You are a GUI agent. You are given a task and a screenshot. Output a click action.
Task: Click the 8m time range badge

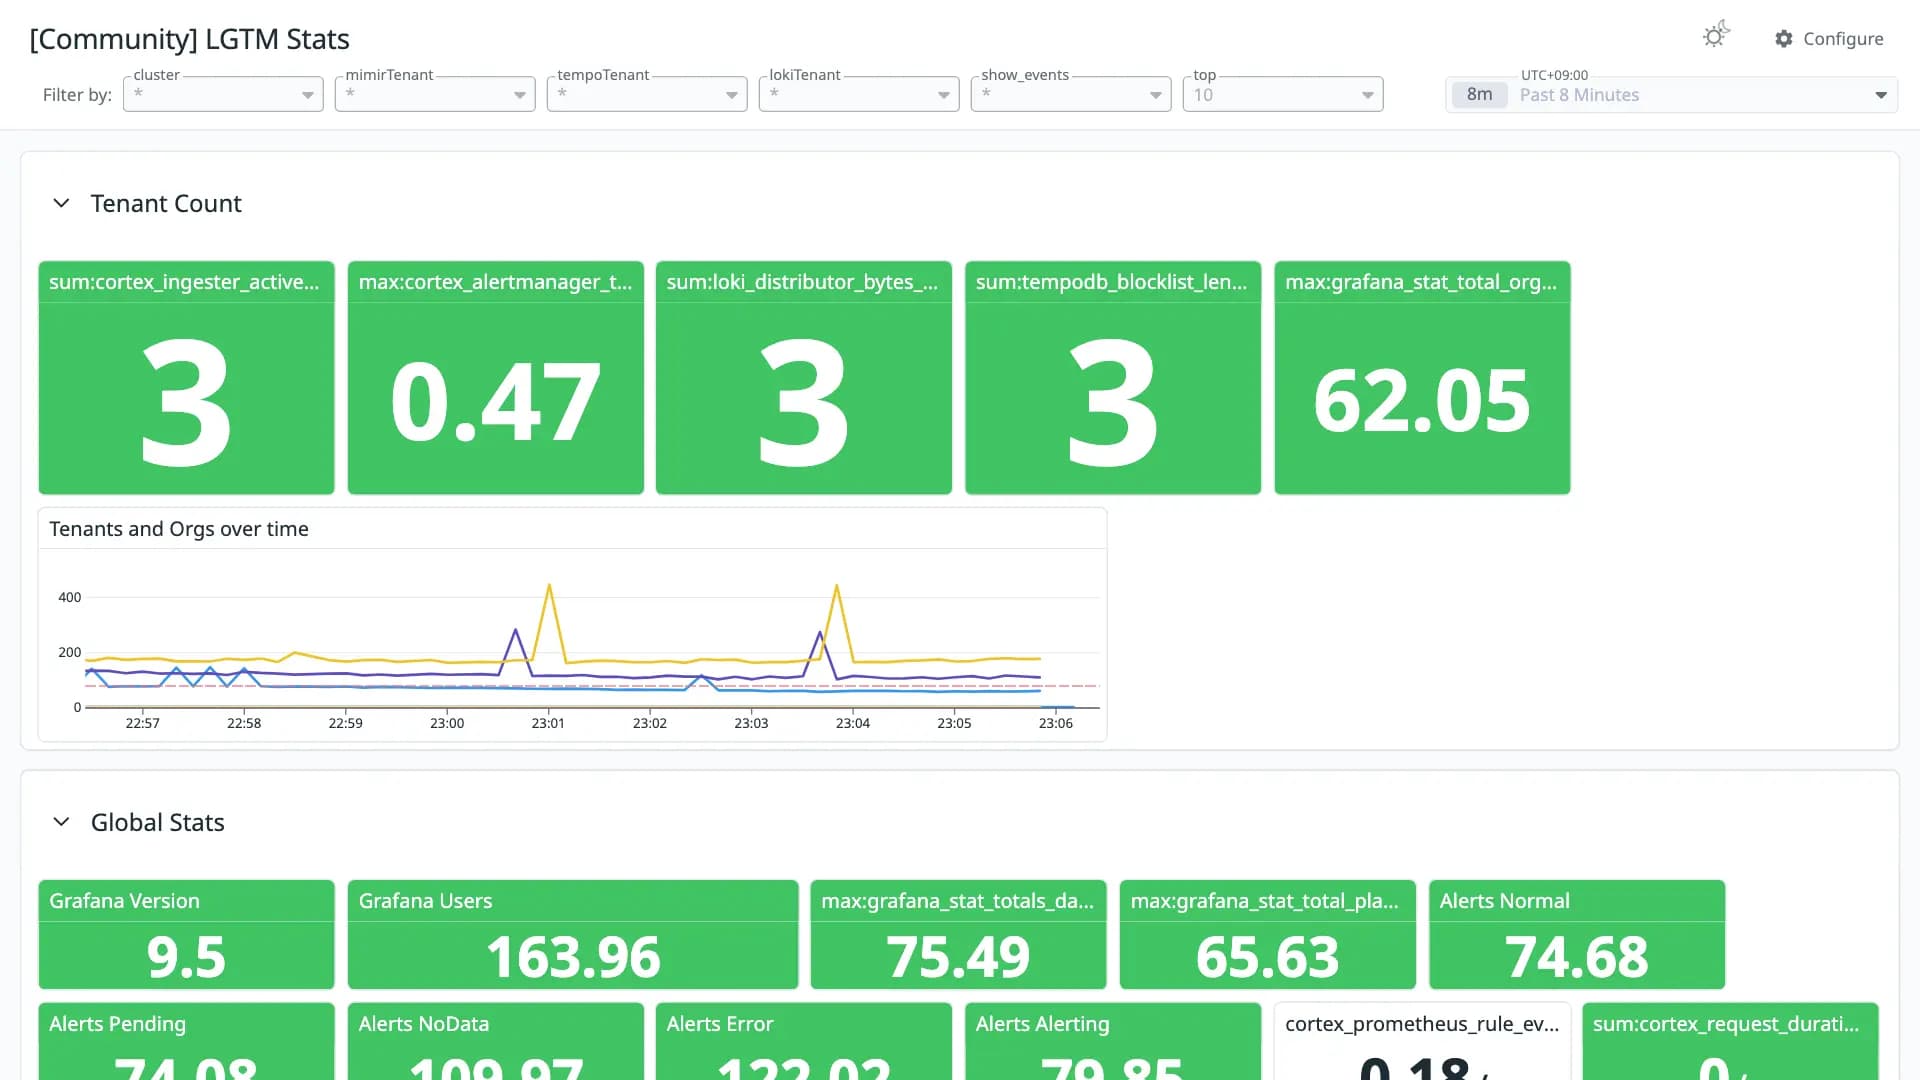point(1479,95)
